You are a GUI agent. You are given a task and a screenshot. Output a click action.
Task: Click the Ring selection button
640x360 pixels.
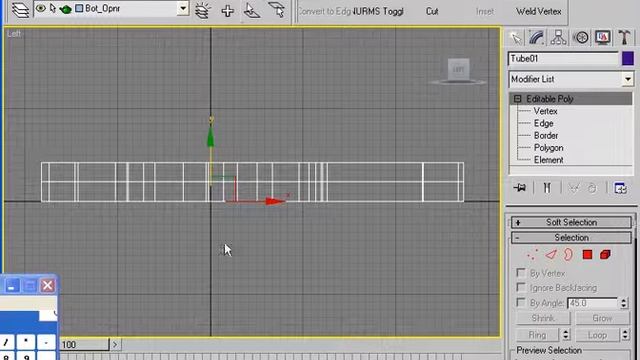[537, 335]
